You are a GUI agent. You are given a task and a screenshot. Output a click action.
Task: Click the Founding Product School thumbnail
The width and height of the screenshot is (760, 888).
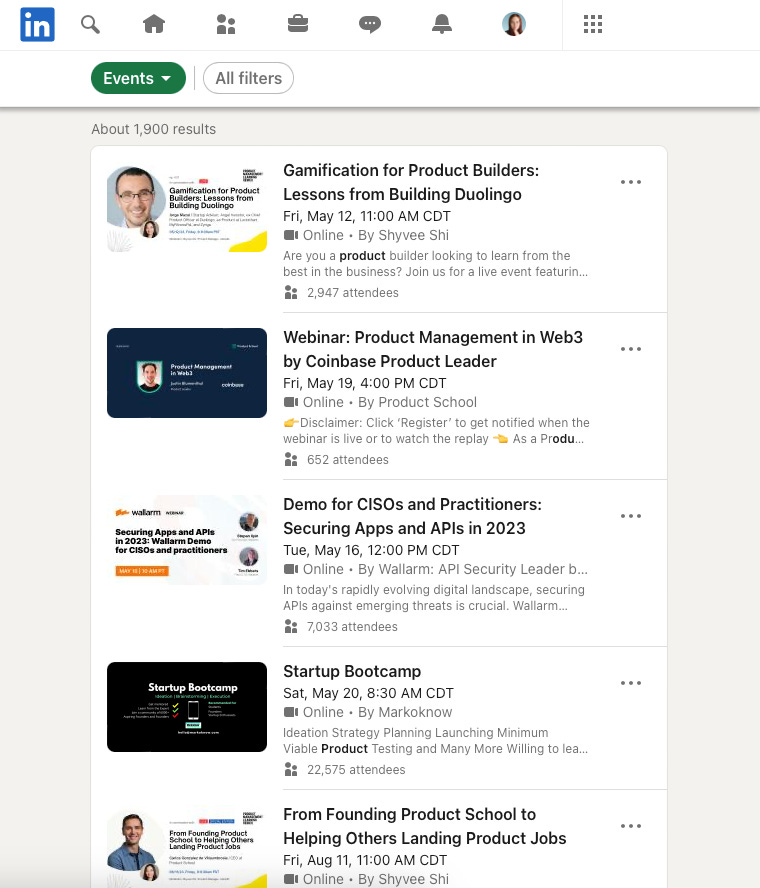pos(187,846)
